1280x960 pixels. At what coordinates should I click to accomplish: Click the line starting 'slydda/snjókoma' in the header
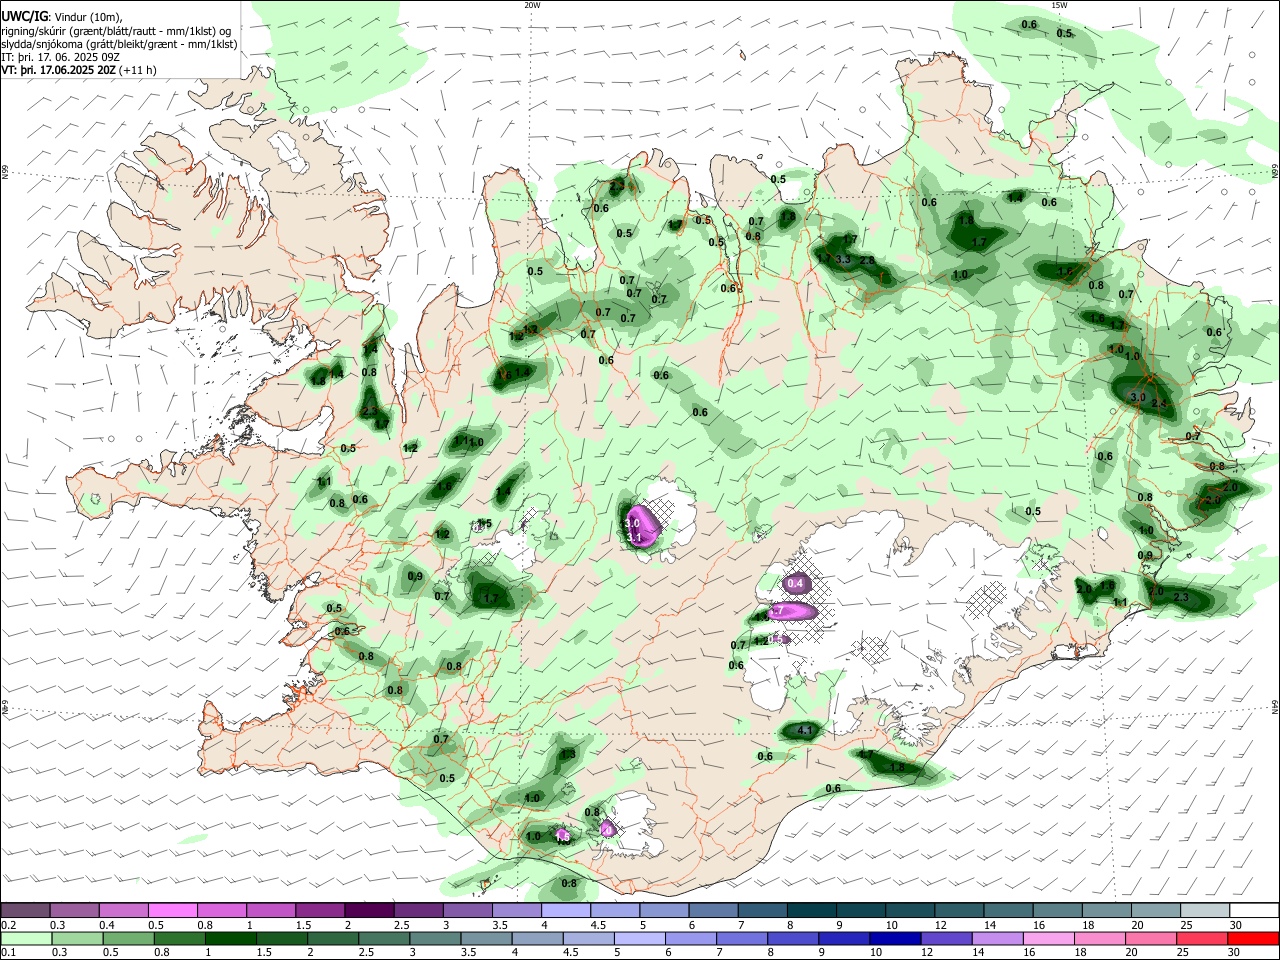(x=119, y=44)
